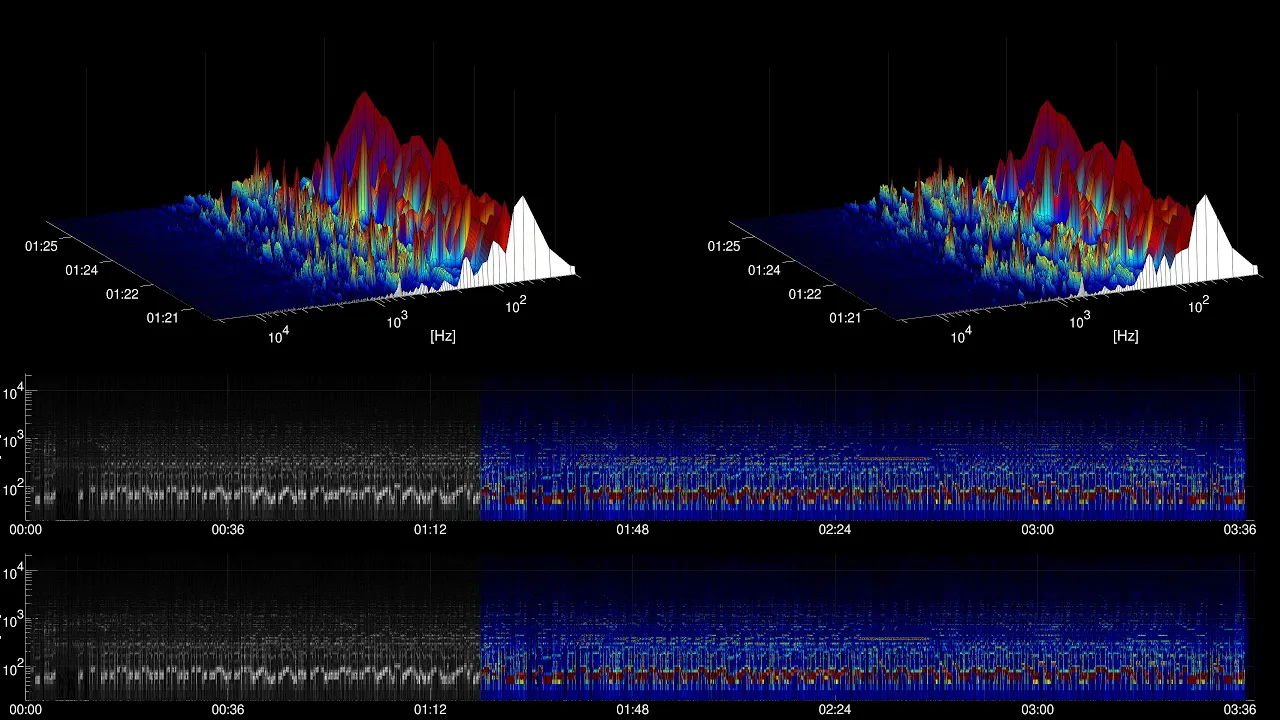Click the 10^2 label on lower spectrogram axis
Screen dimensions: 1280x720
point(13,666)
